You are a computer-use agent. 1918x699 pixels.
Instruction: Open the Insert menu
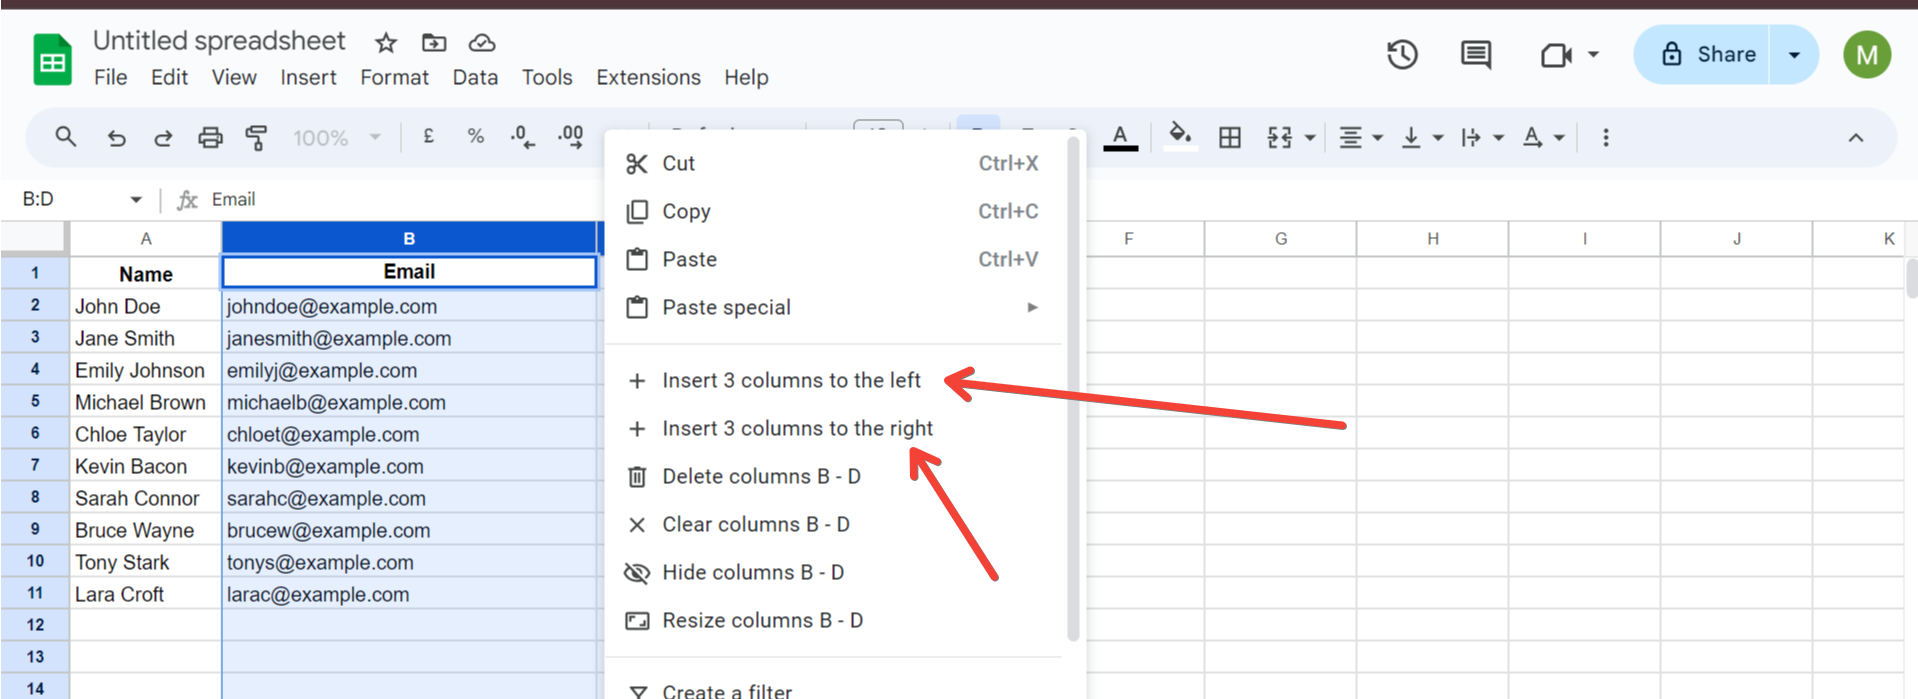308,77
